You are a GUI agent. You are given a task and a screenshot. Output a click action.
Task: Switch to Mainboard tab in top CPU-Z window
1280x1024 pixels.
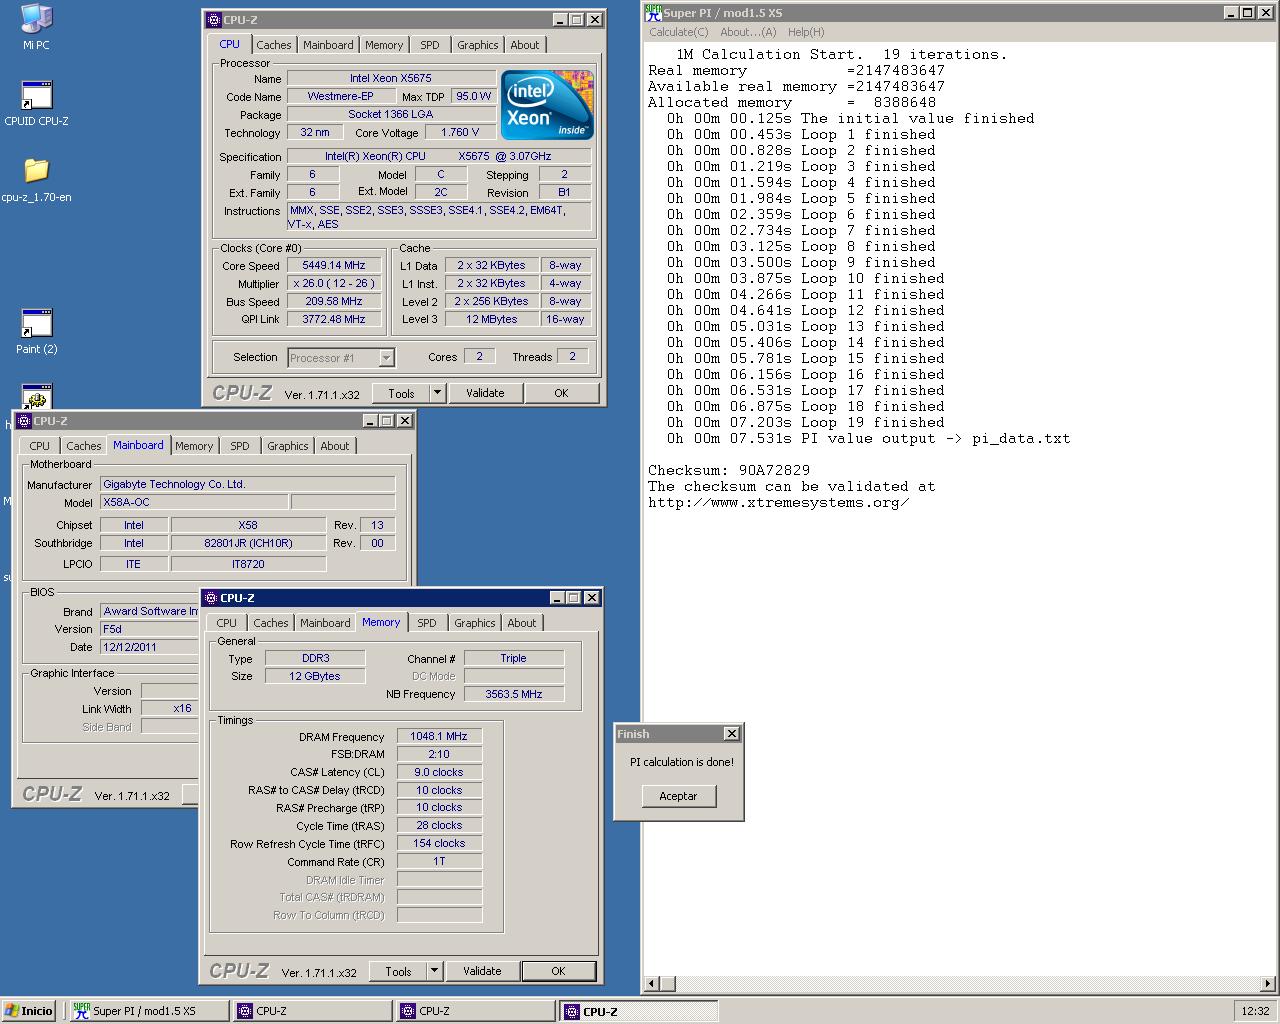(328, 45)
